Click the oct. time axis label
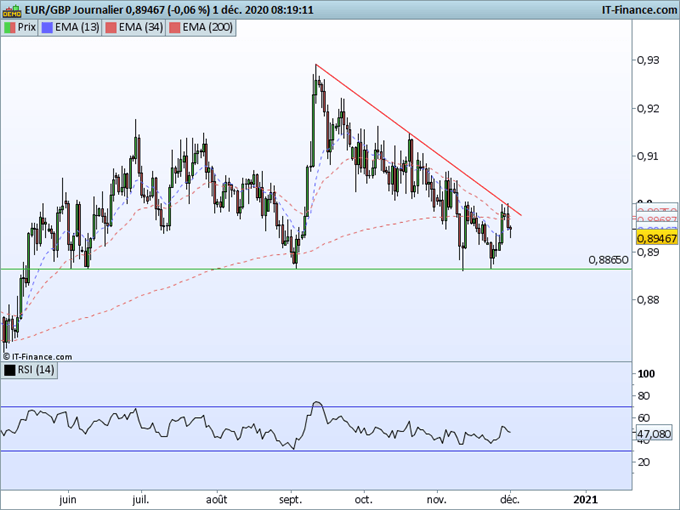680x510 pixels. coord(363,500)
